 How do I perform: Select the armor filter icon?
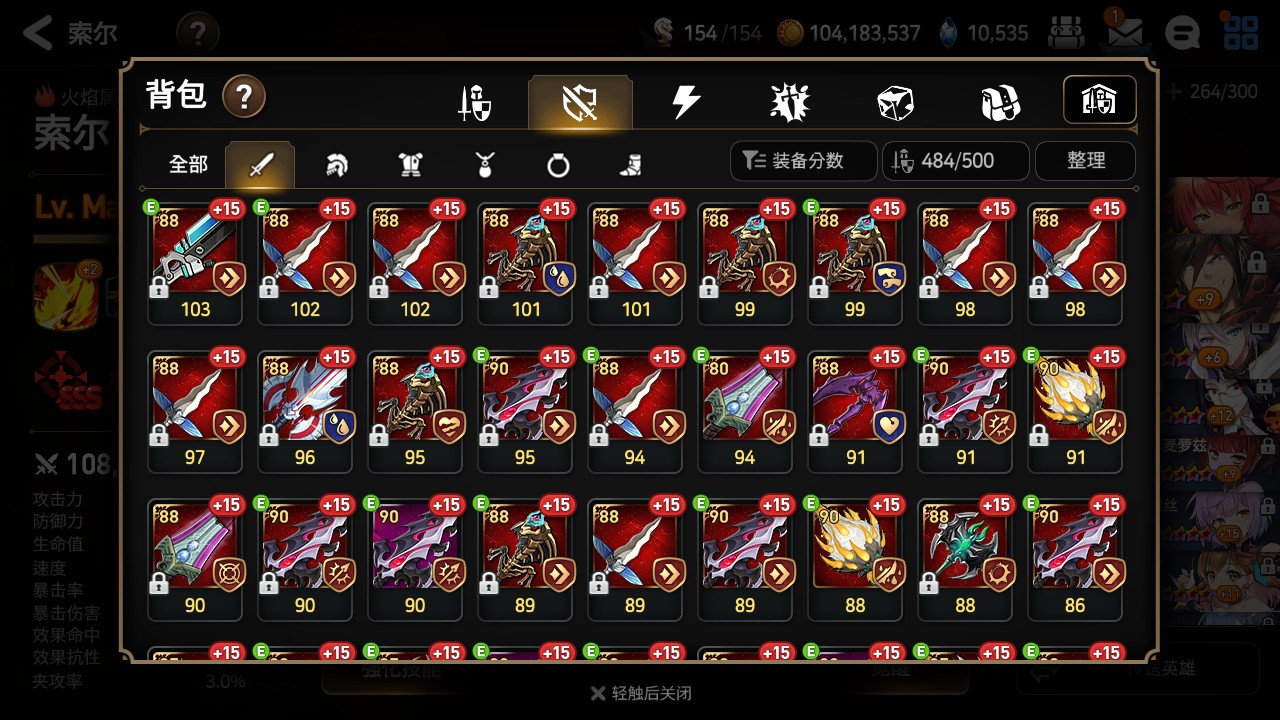410,165
